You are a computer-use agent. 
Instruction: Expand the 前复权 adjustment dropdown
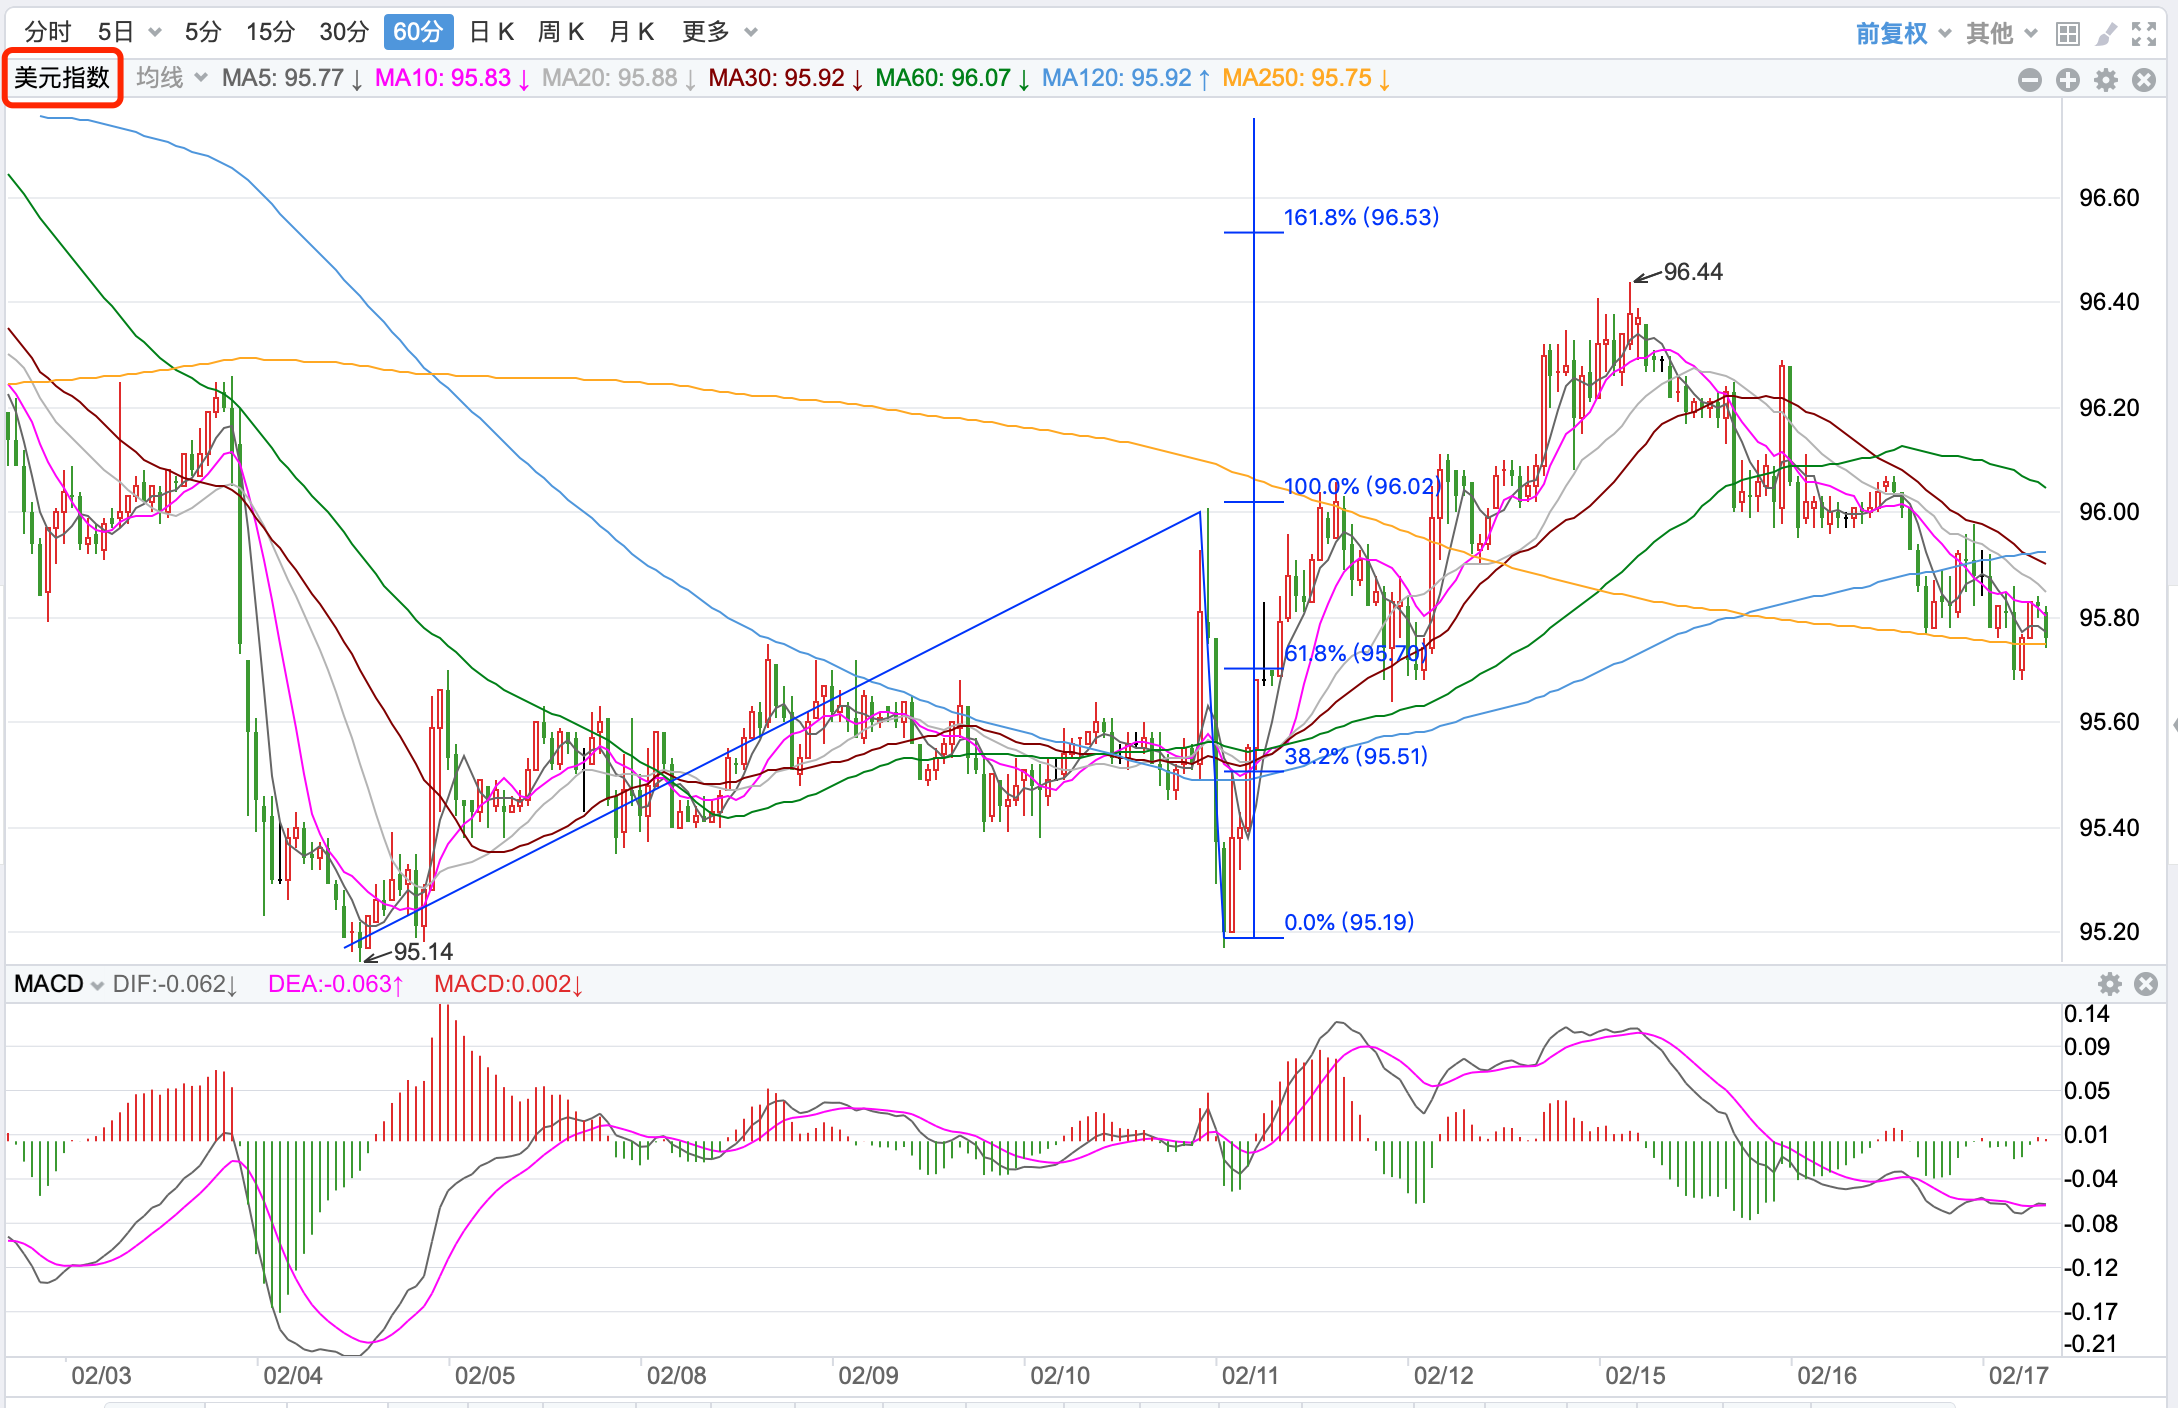1902,34
